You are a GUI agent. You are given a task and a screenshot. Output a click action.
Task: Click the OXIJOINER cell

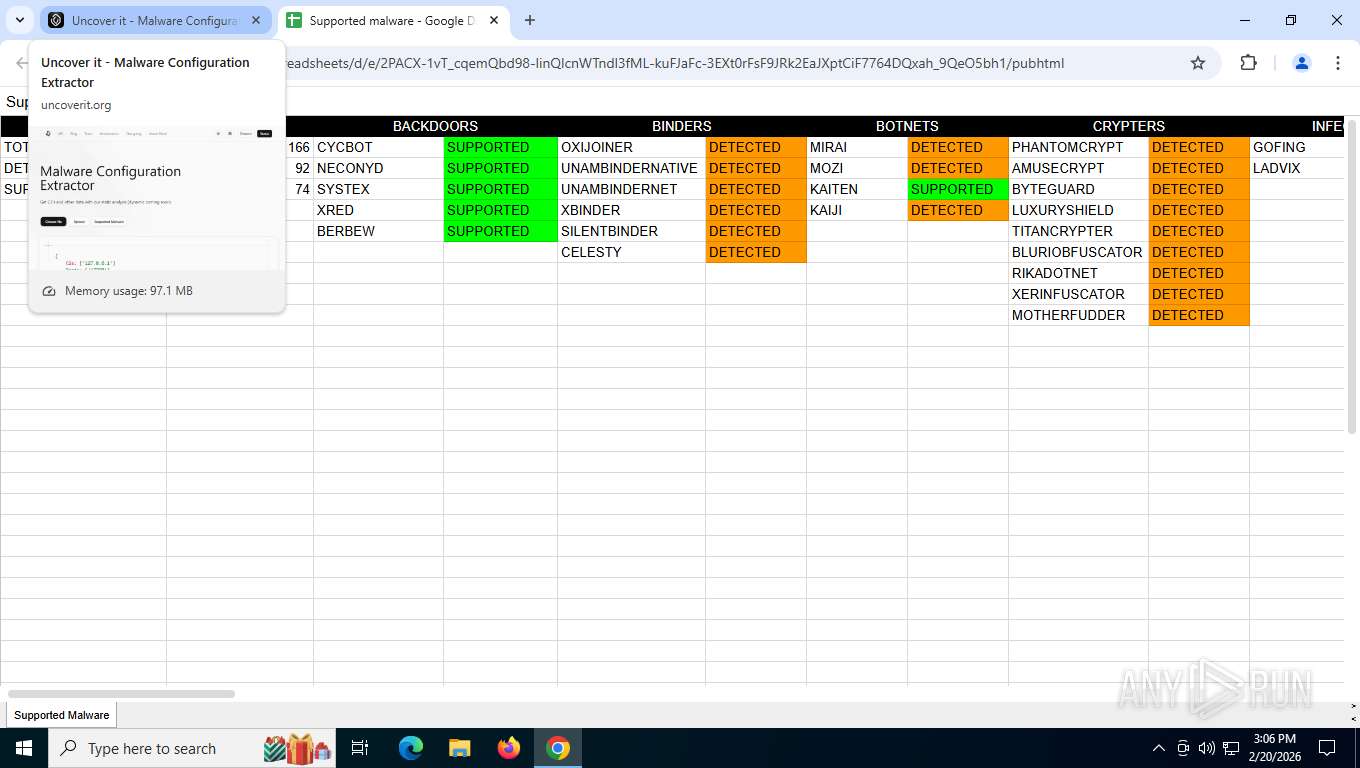point(631,147)
